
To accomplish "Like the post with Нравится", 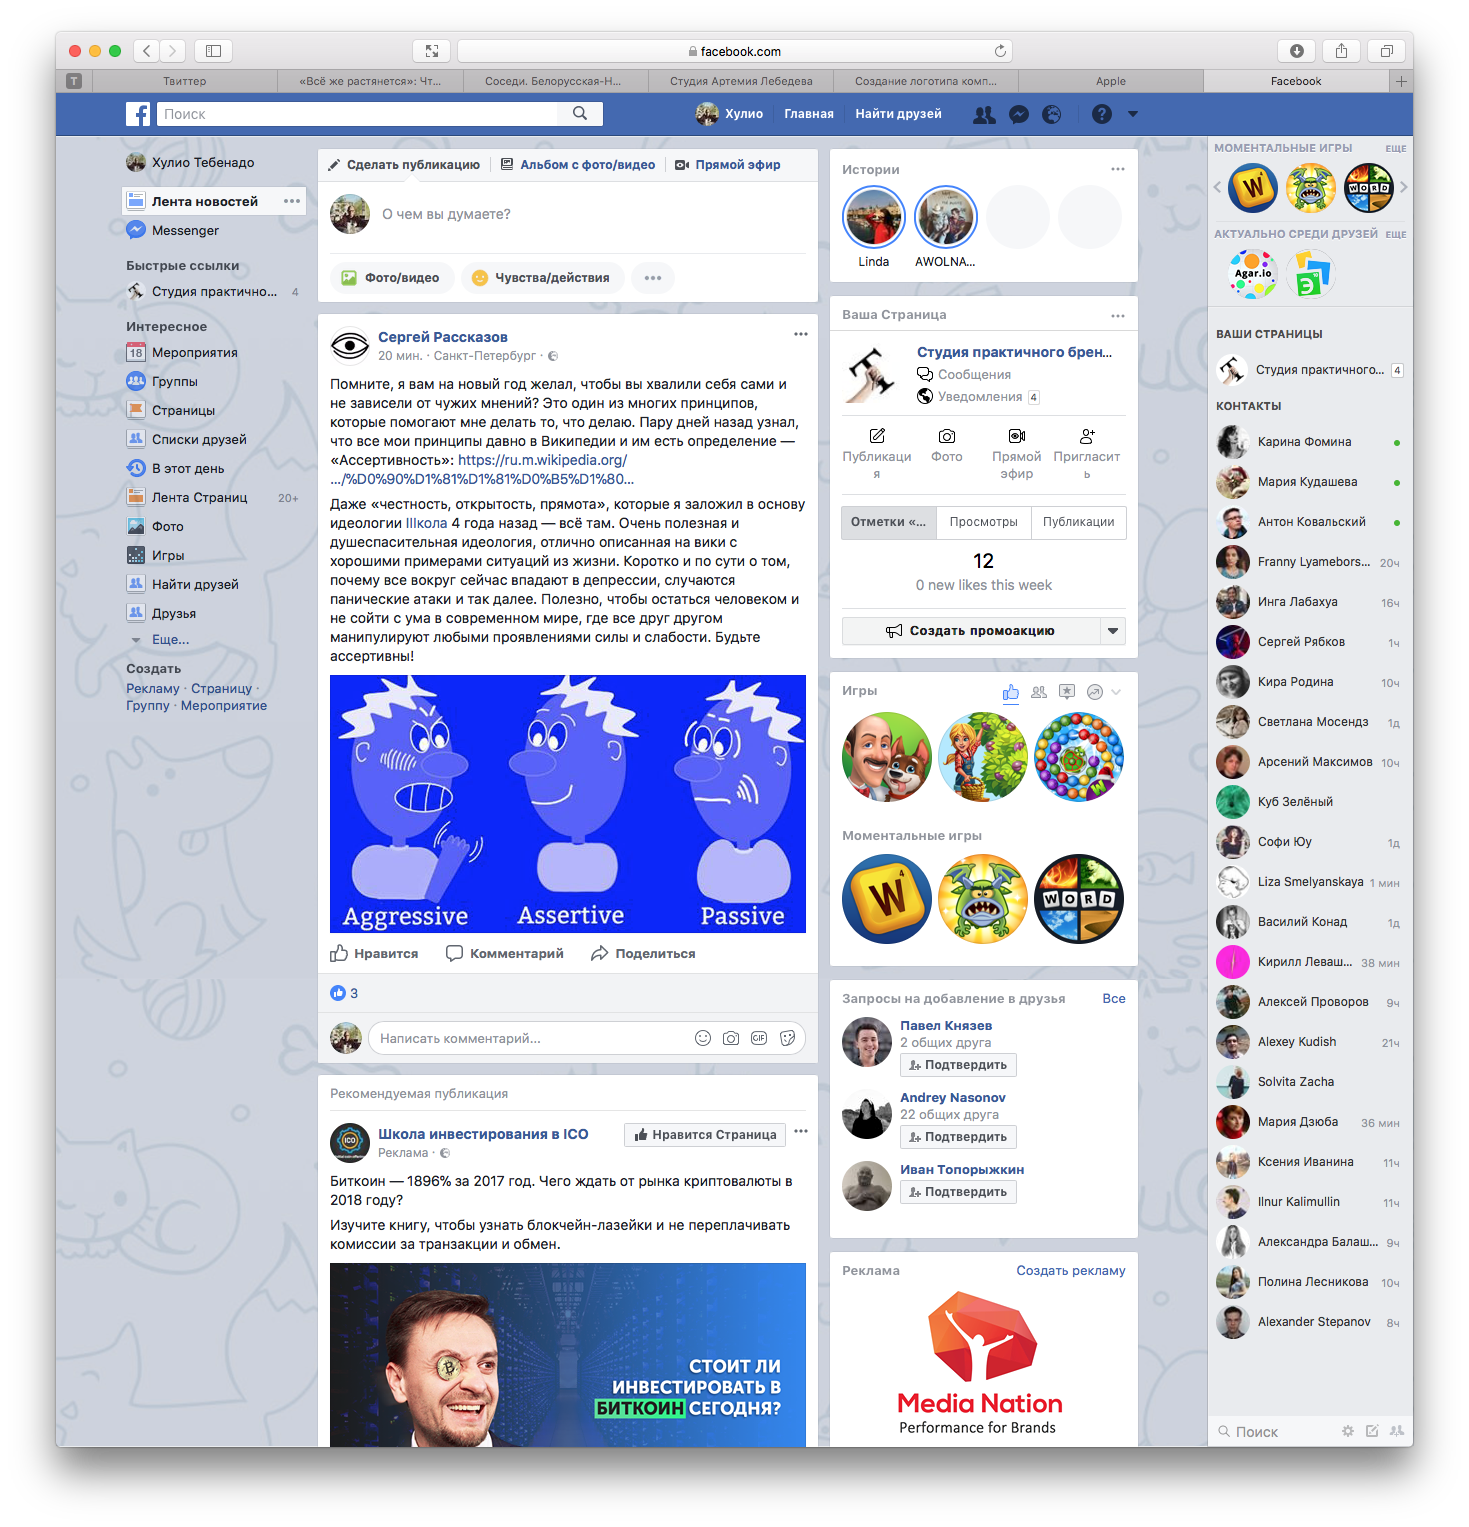I will coord(374,953).
